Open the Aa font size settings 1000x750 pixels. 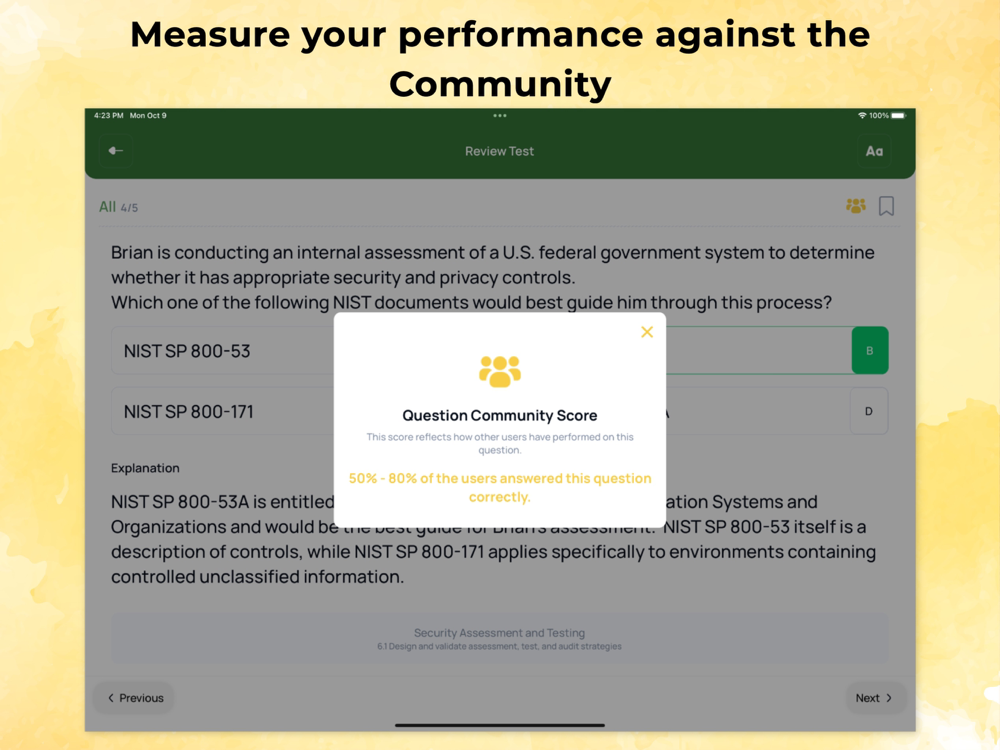point(874,151)
